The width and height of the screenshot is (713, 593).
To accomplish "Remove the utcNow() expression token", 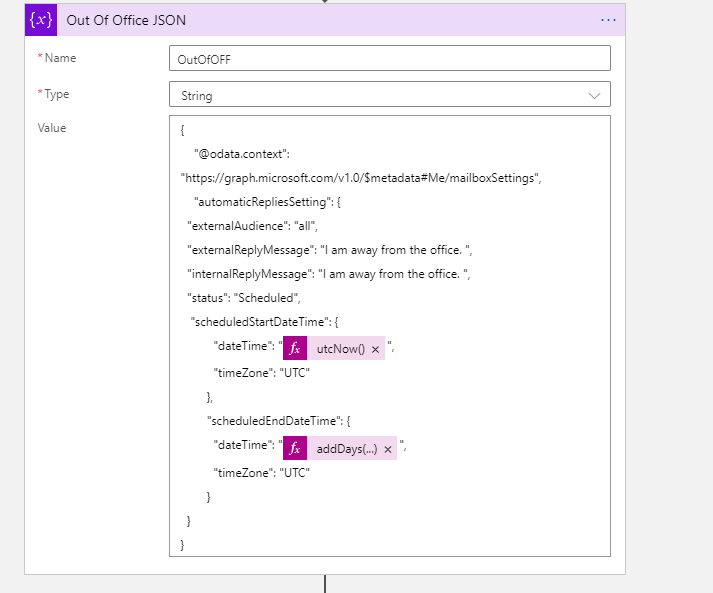I will [x=375, y=349].
